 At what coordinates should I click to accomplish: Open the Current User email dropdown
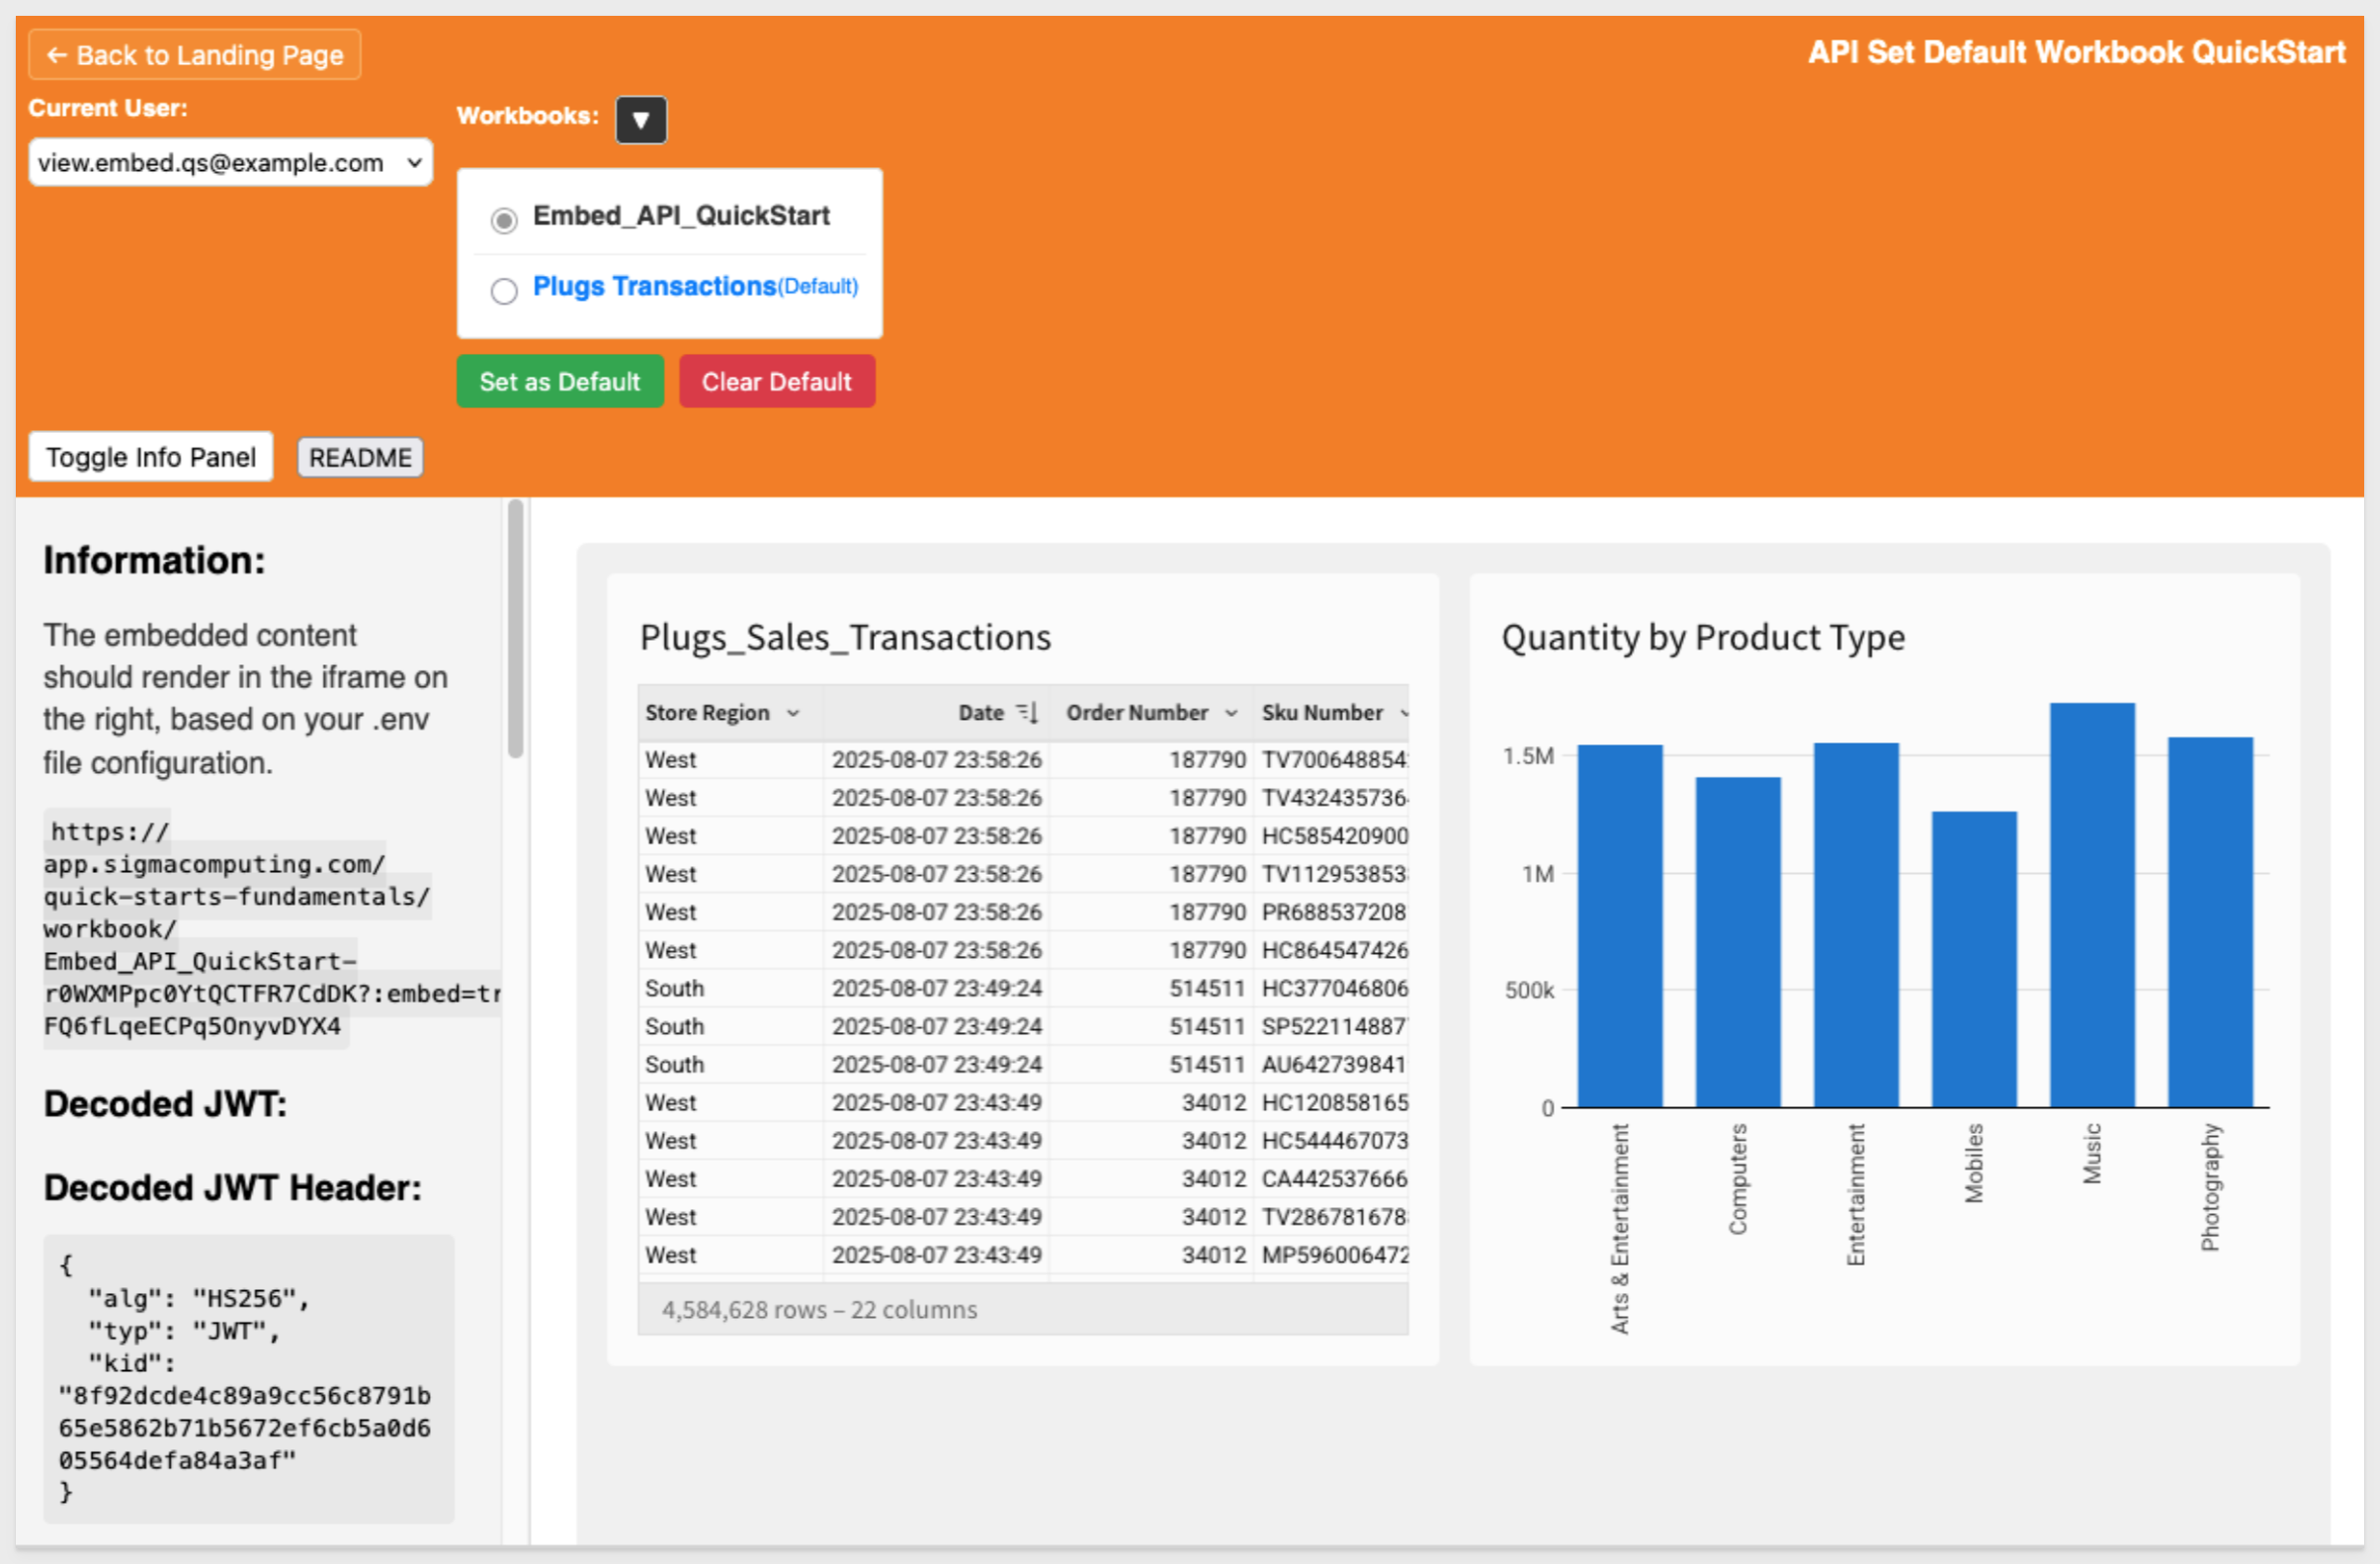click(x=230, y=163)
